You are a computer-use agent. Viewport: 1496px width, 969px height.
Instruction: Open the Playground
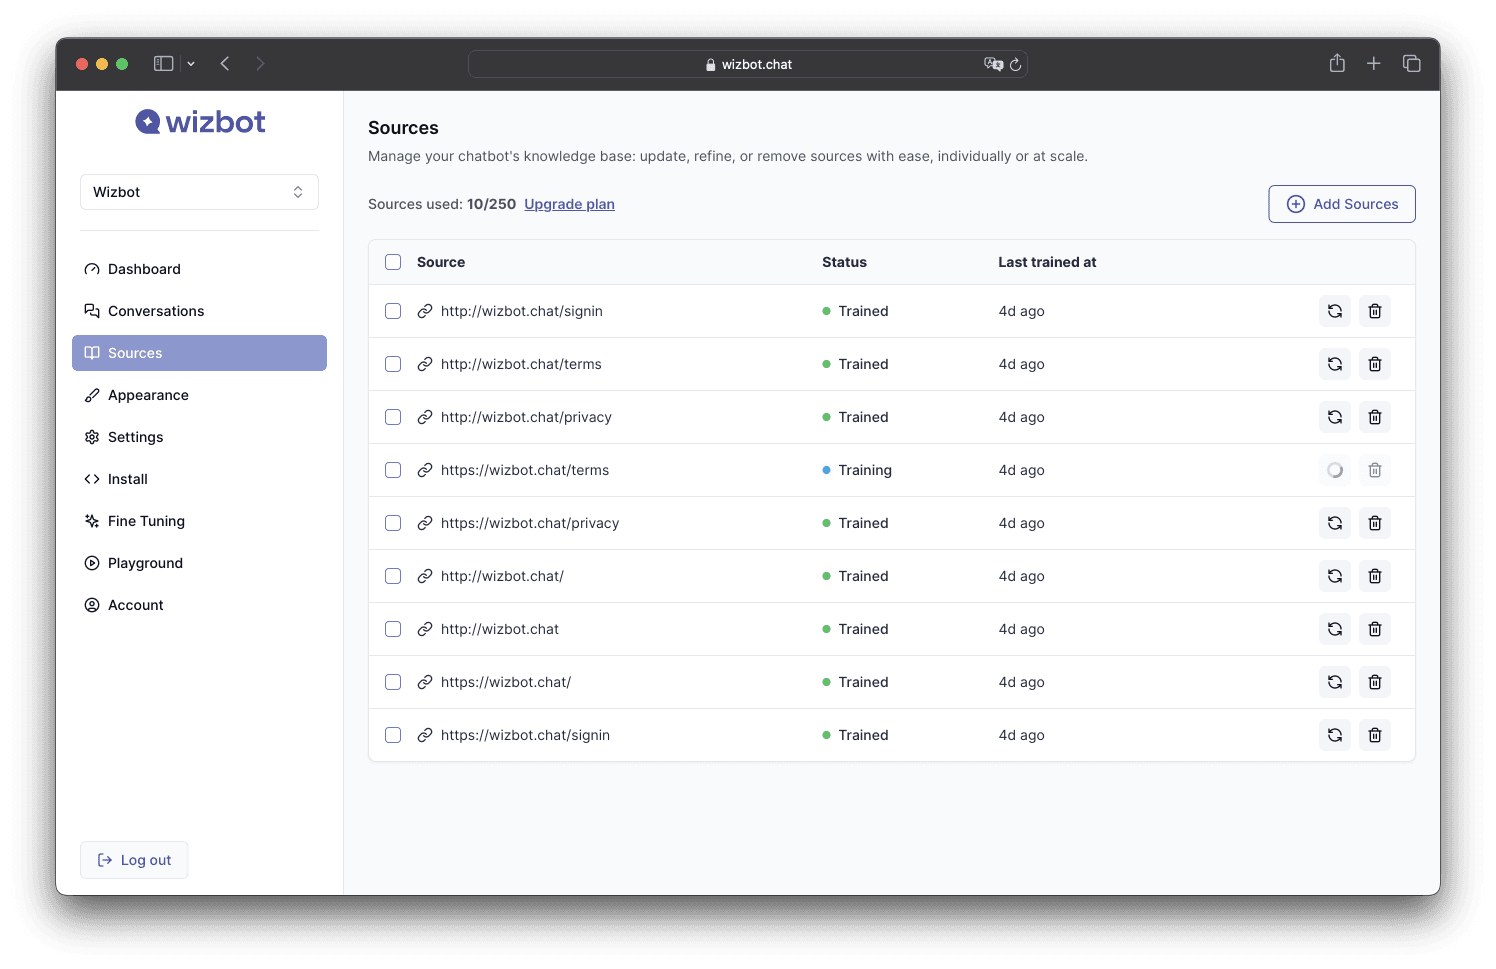199,563
